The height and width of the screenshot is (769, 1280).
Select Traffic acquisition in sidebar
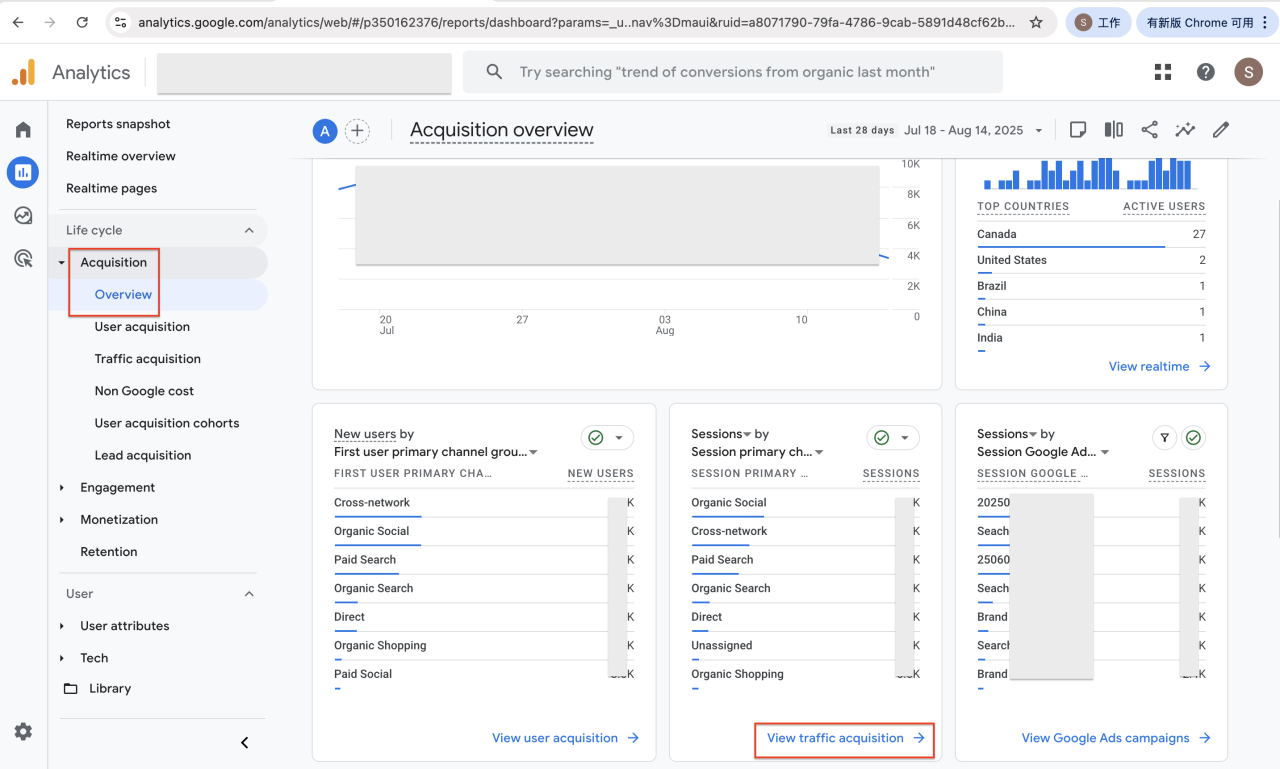[148, 359]
